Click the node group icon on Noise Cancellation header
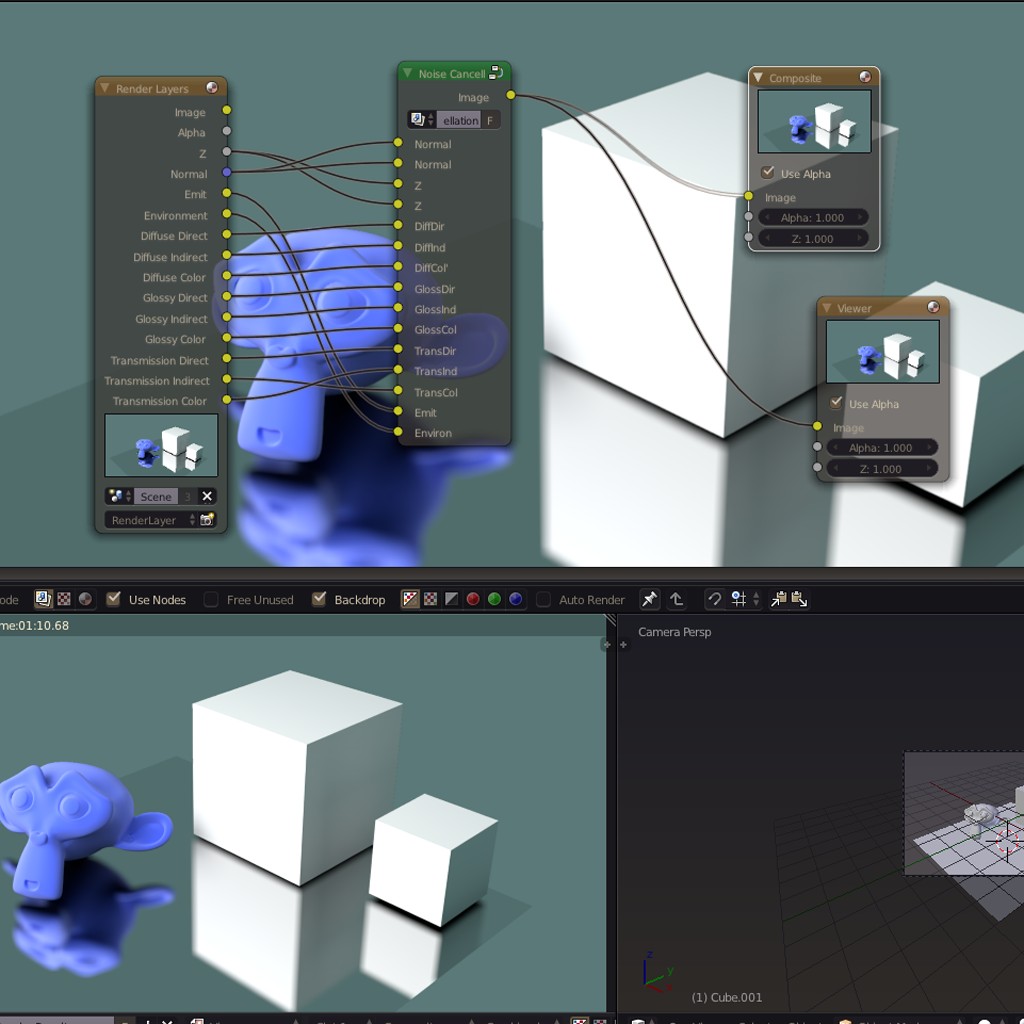Image resolution: width=1024 pixels, height=1024 pixels. tap(496, 74)
